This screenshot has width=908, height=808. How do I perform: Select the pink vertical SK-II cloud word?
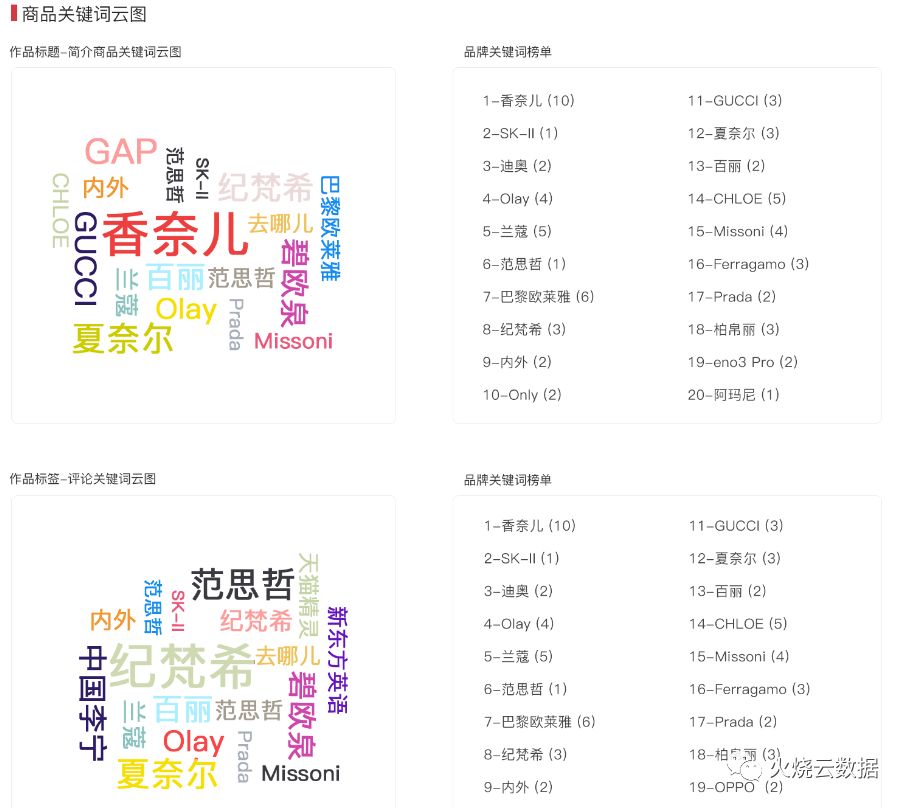pos(178,611)
